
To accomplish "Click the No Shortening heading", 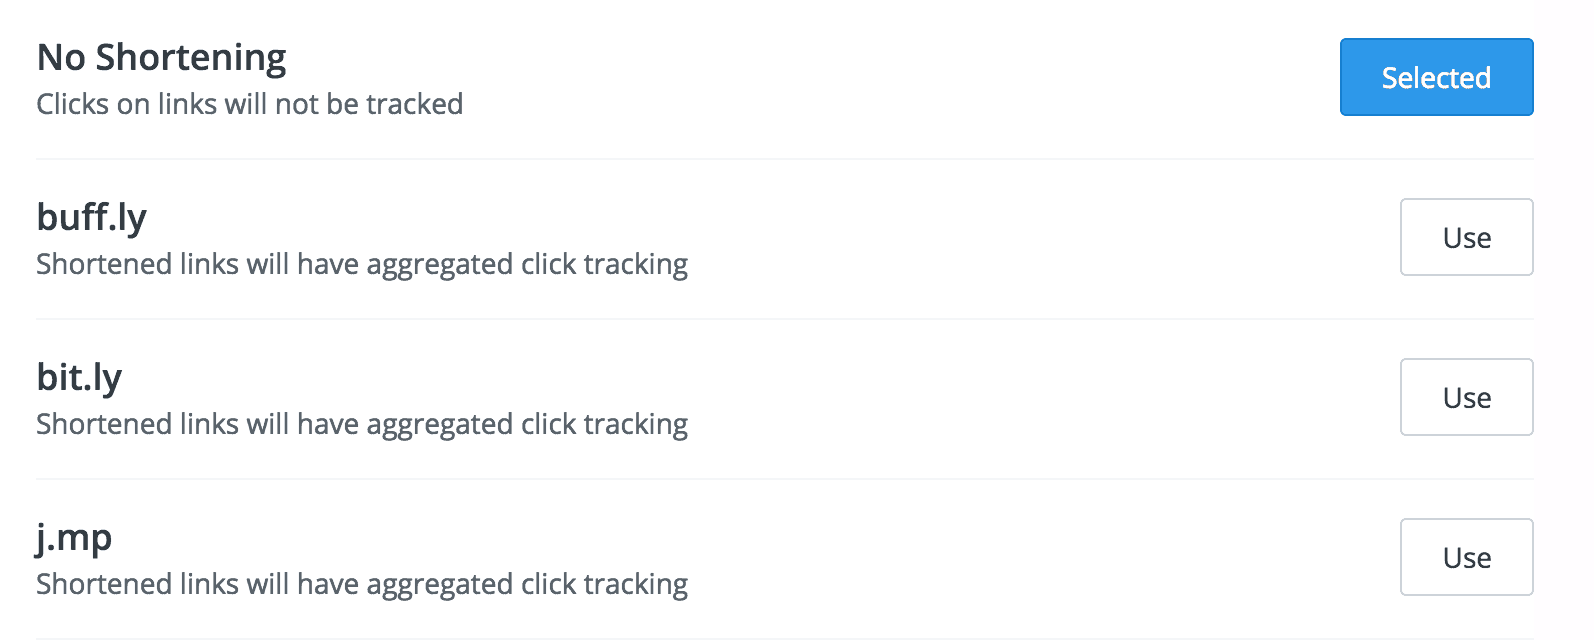I will coord(161,58).
